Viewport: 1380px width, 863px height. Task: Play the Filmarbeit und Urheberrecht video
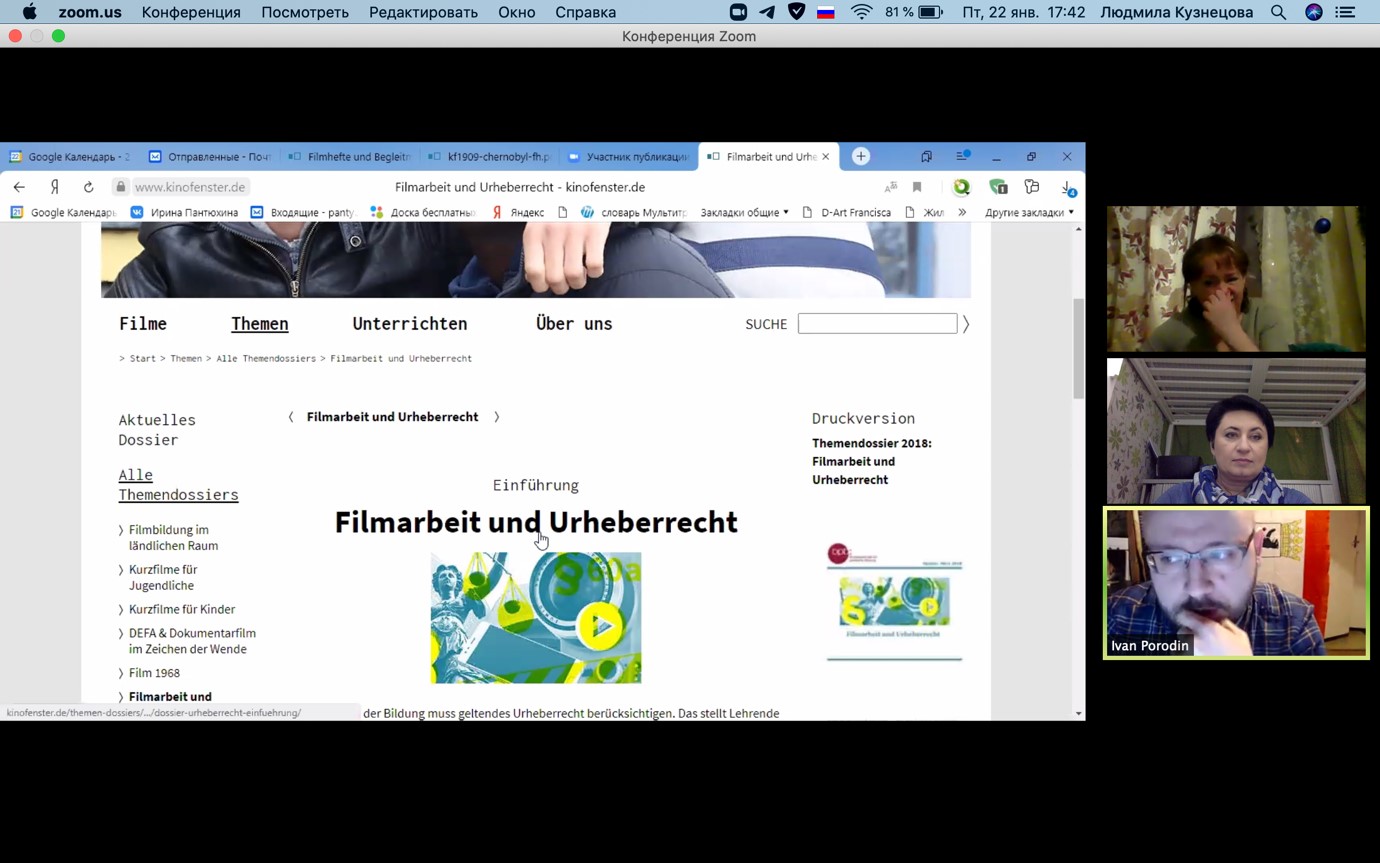coord(600,626)
